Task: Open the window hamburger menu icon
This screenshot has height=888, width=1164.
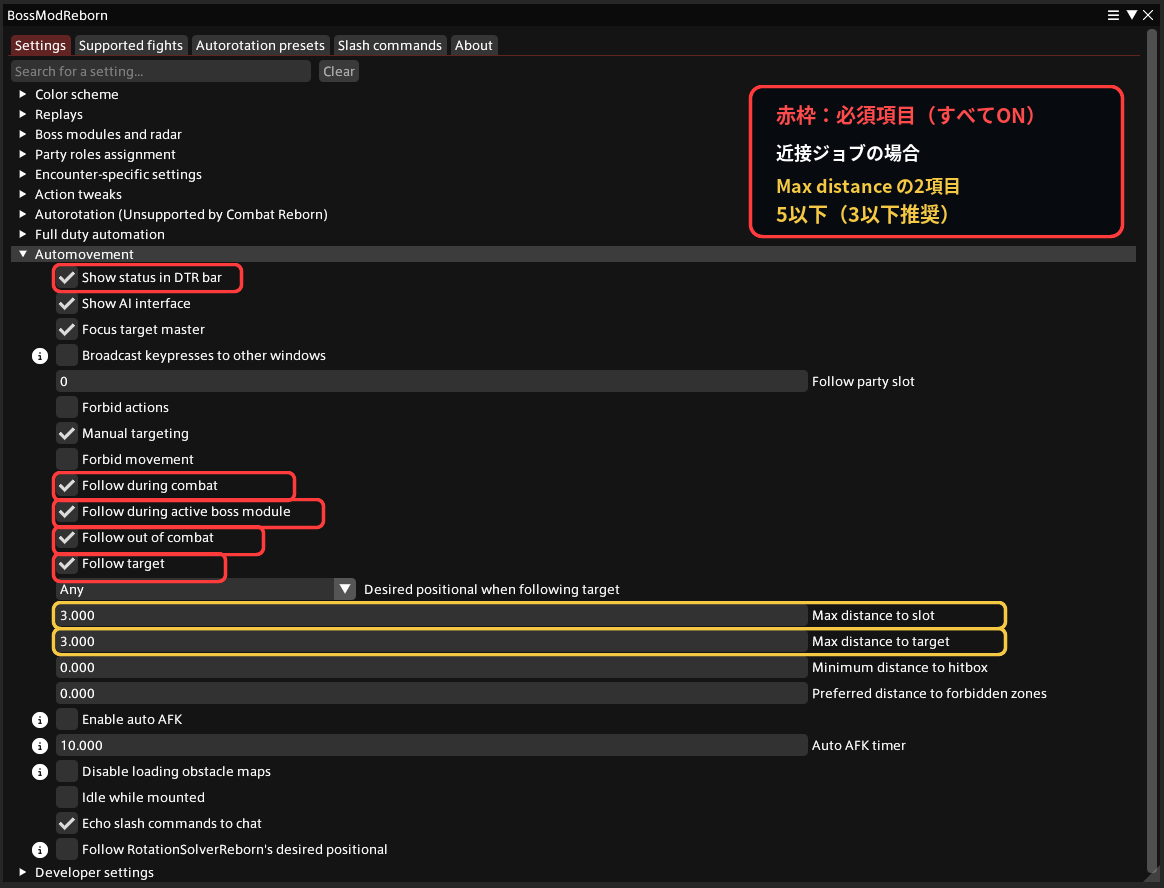Action: (1113, 15)
